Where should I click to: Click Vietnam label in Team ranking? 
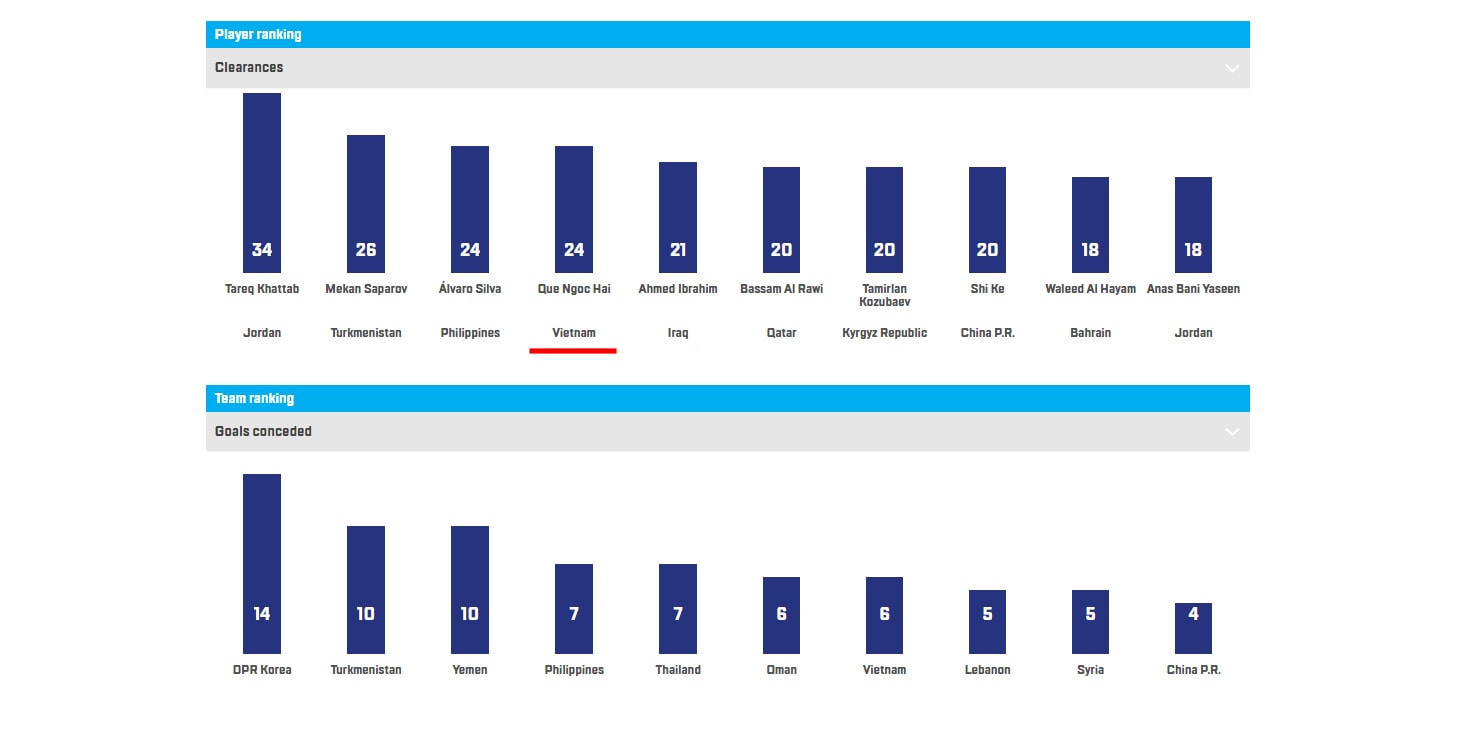click(885, 670)
